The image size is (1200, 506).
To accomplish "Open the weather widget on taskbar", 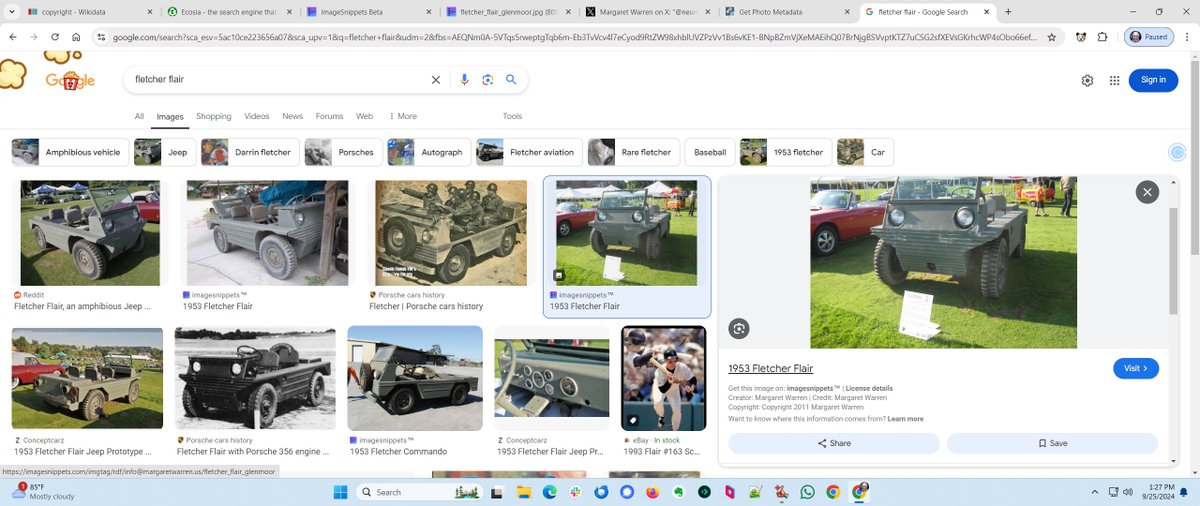I will (x=42, y=491).
